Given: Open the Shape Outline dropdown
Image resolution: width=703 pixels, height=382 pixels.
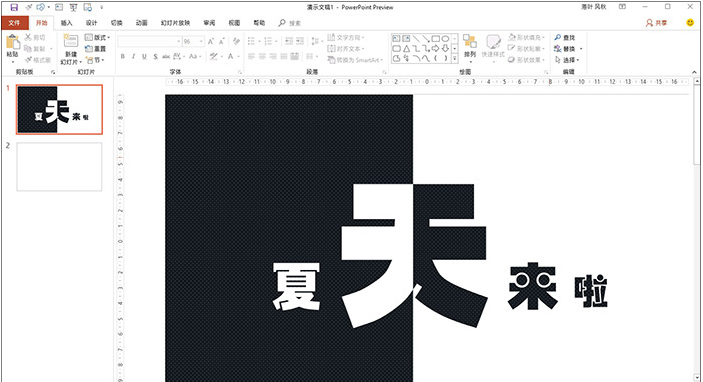Looking at the screenshot, I should (x=526, y=48).
